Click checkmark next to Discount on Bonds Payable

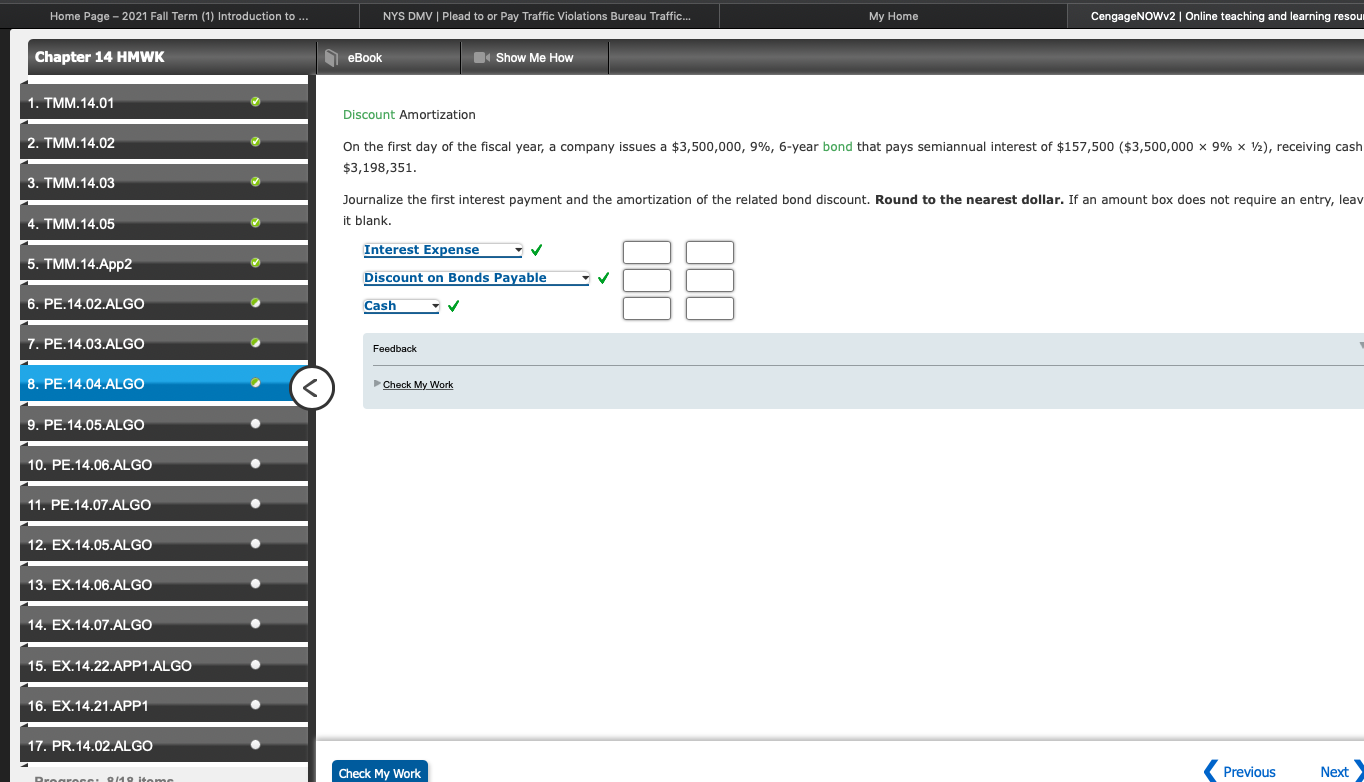click(x=603, y=278)
